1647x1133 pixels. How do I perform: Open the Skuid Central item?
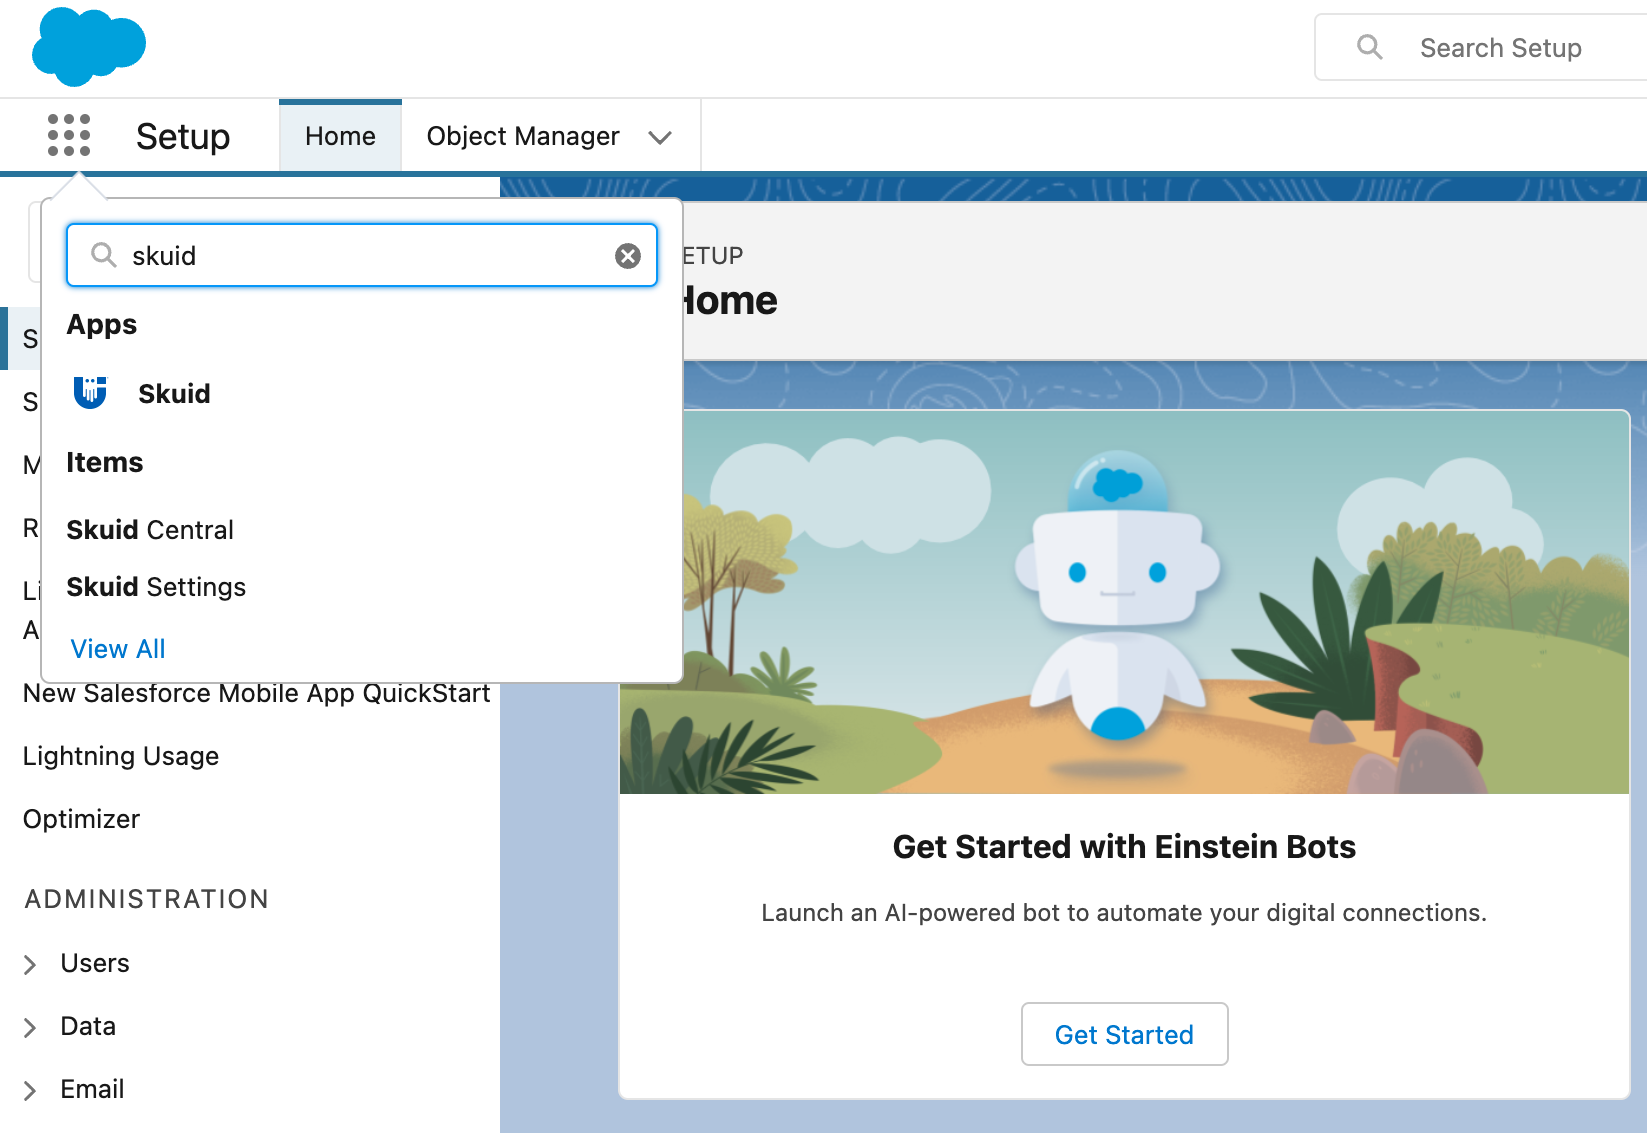click(x=150, y=530)
